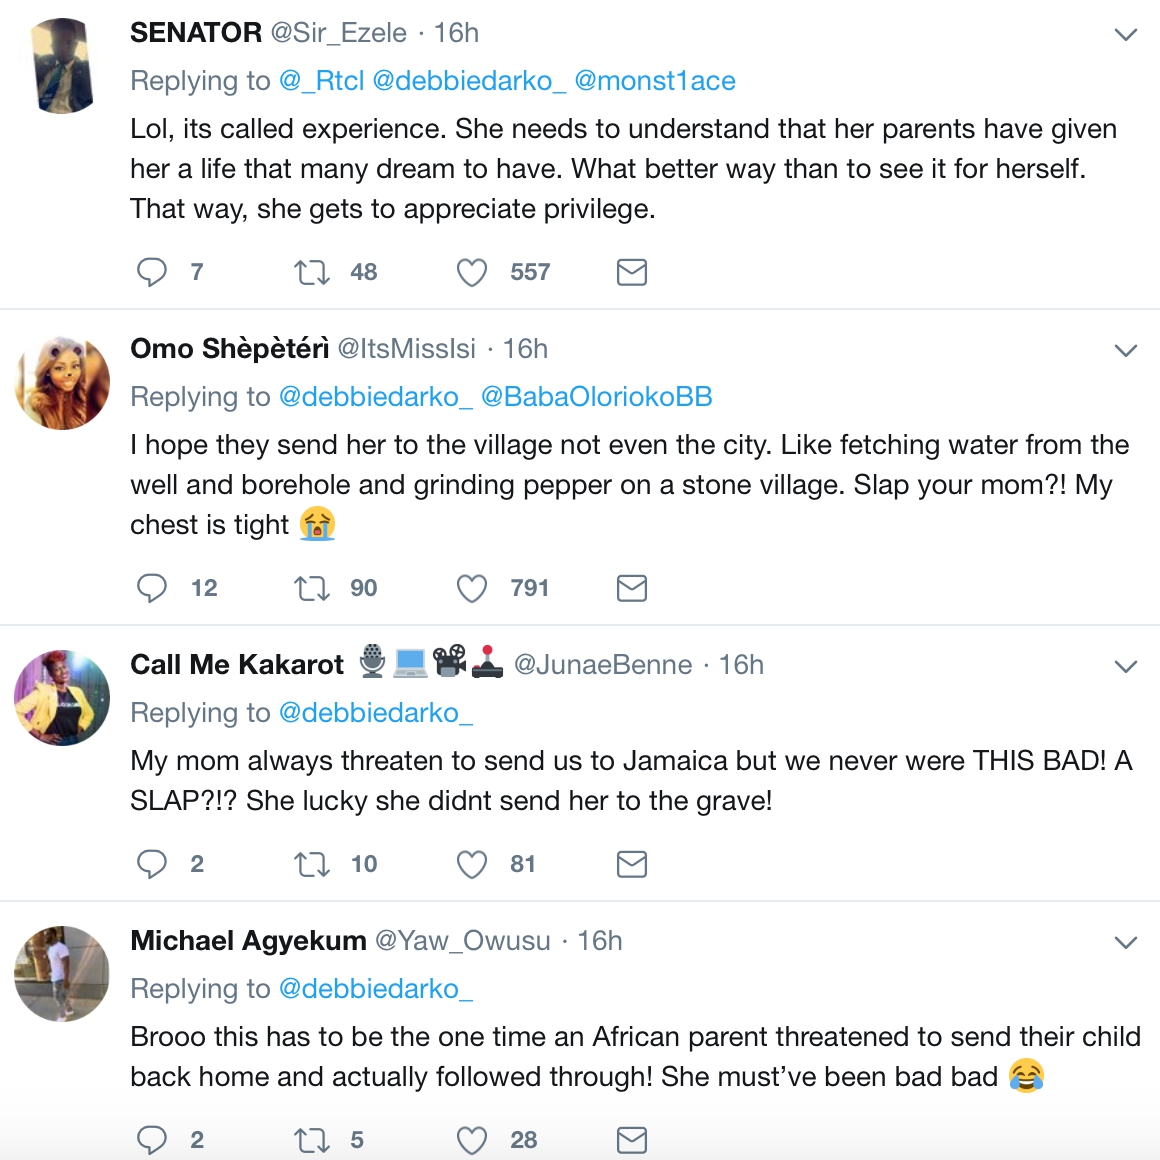Like Call Me Kakarot's tweet

[471, 864]
